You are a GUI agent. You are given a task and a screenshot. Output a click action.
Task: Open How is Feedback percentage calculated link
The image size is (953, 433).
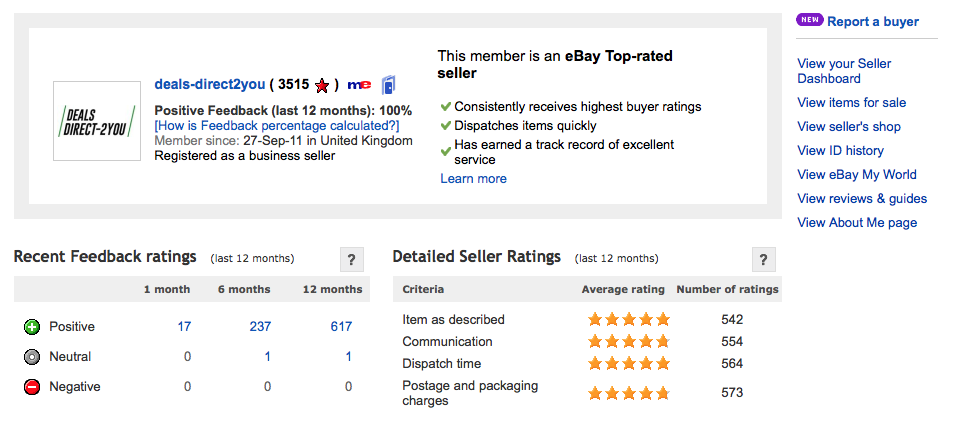coord(277,126)
